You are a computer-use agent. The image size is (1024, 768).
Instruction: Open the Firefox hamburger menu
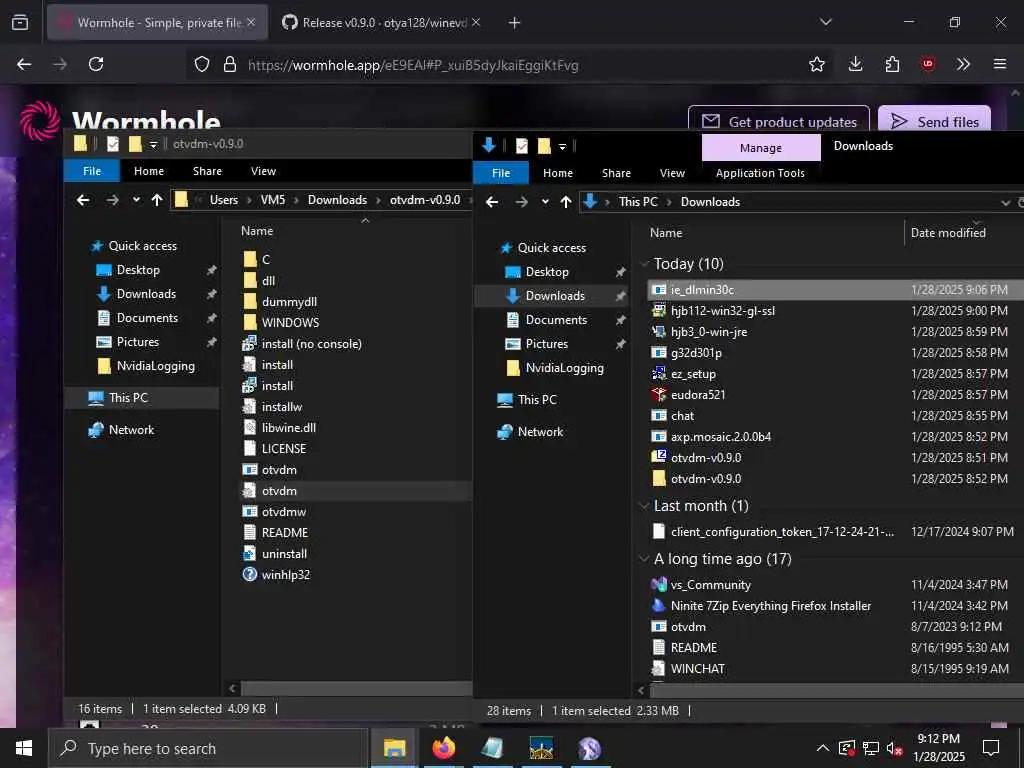999,64
